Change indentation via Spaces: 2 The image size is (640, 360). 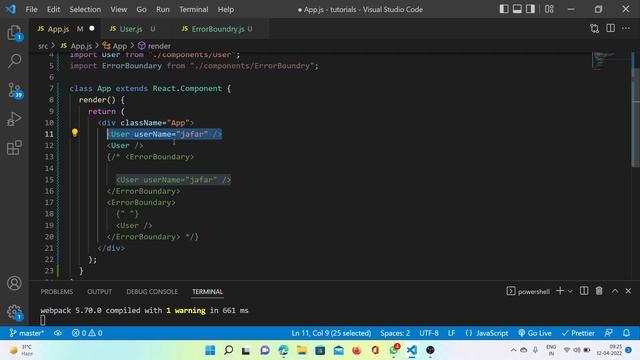[395, 333]
